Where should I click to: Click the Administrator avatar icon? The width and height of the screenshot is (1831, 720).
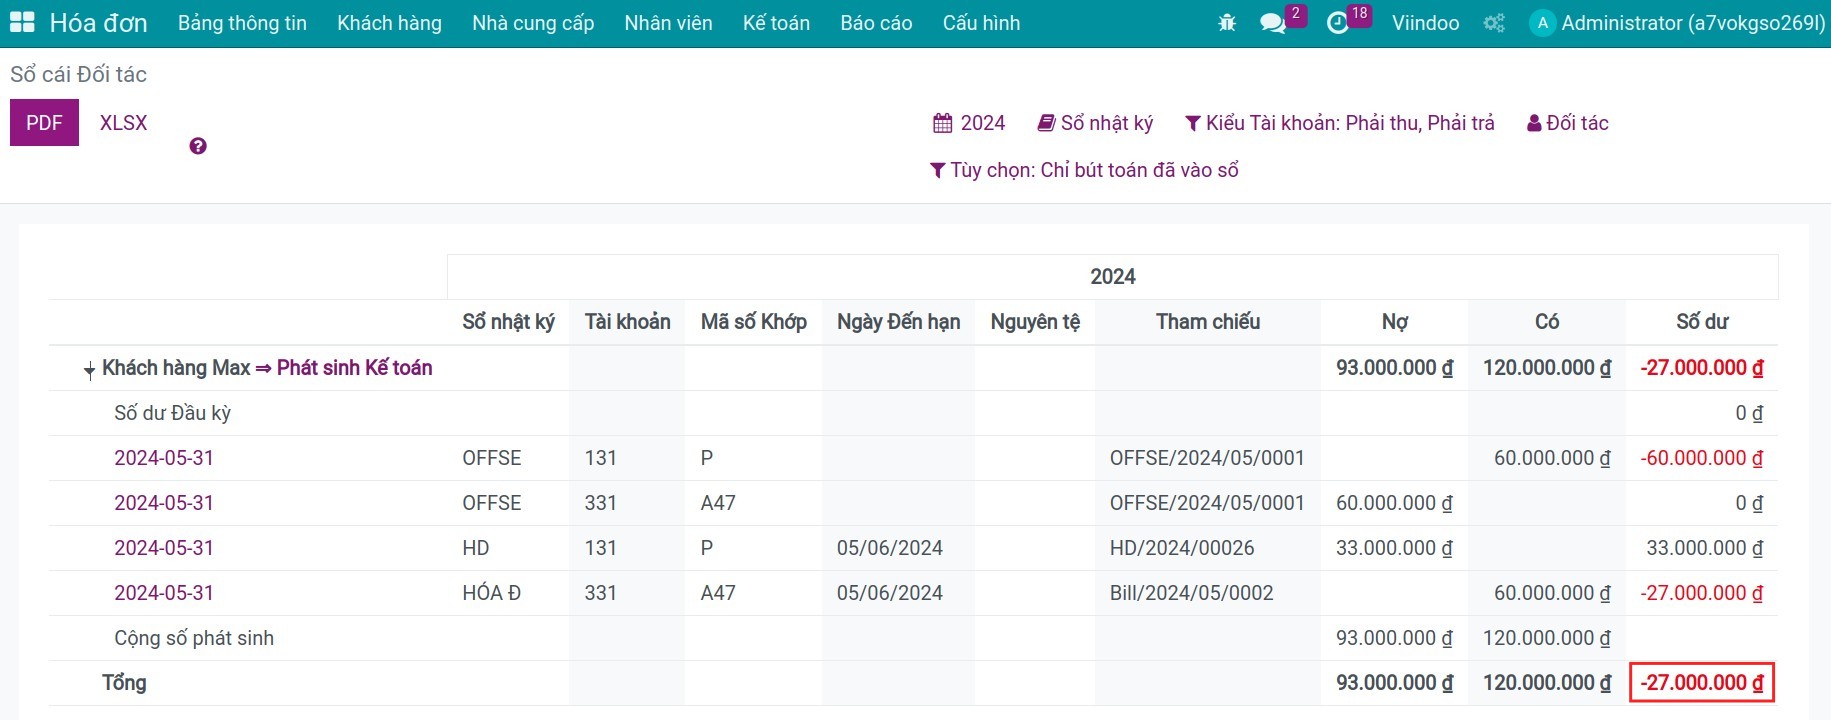tap(1542, 23)
